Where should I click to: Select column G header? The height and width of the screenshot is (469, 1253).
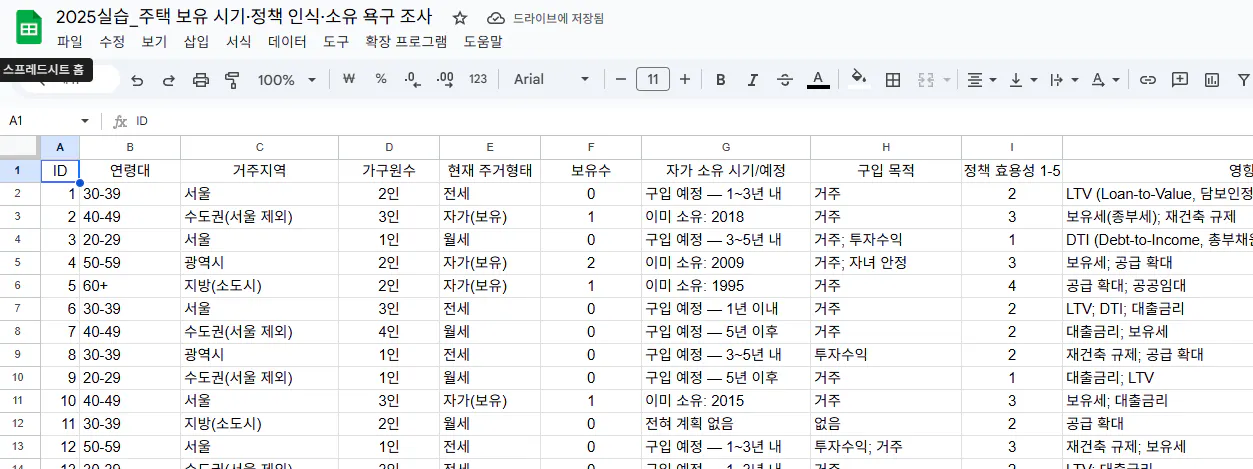726,147
